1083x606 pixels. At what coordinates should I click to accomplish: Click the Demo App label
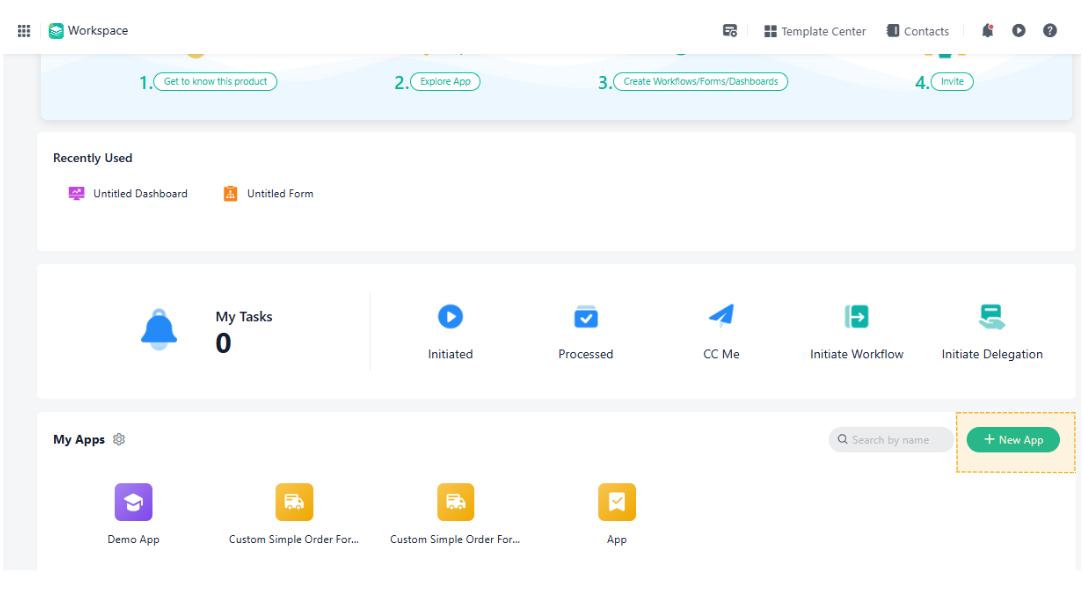point(133,540)
